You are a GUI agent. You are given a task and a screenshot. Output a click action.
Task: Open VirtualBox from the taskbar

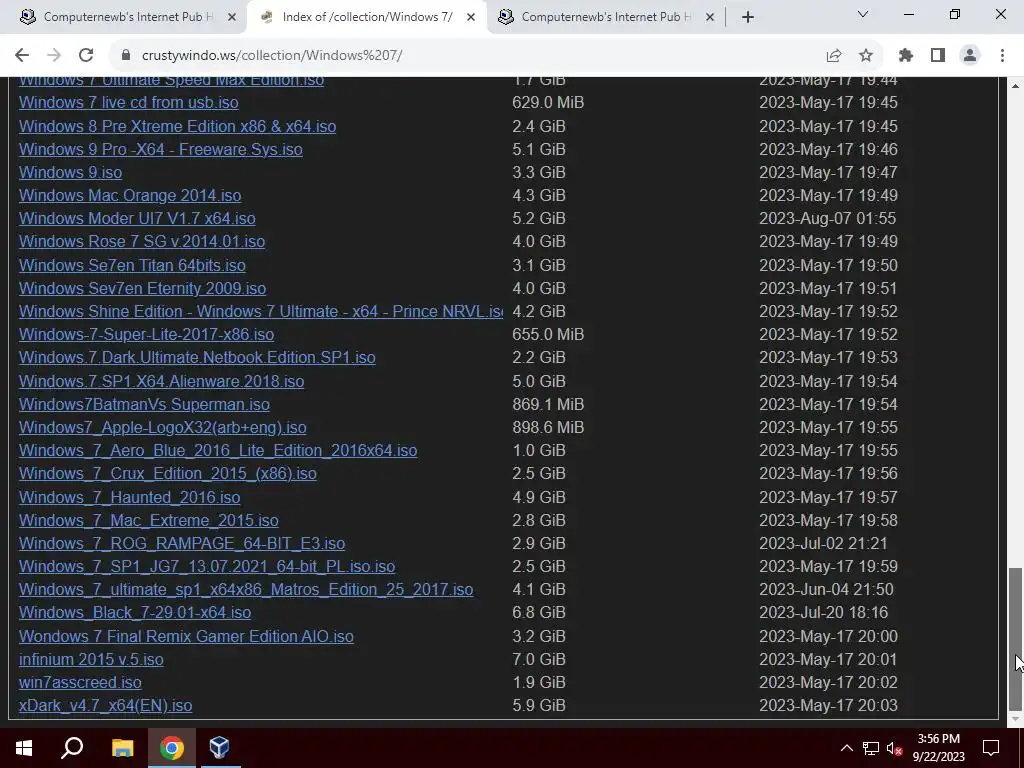click(x=219, y=748)
